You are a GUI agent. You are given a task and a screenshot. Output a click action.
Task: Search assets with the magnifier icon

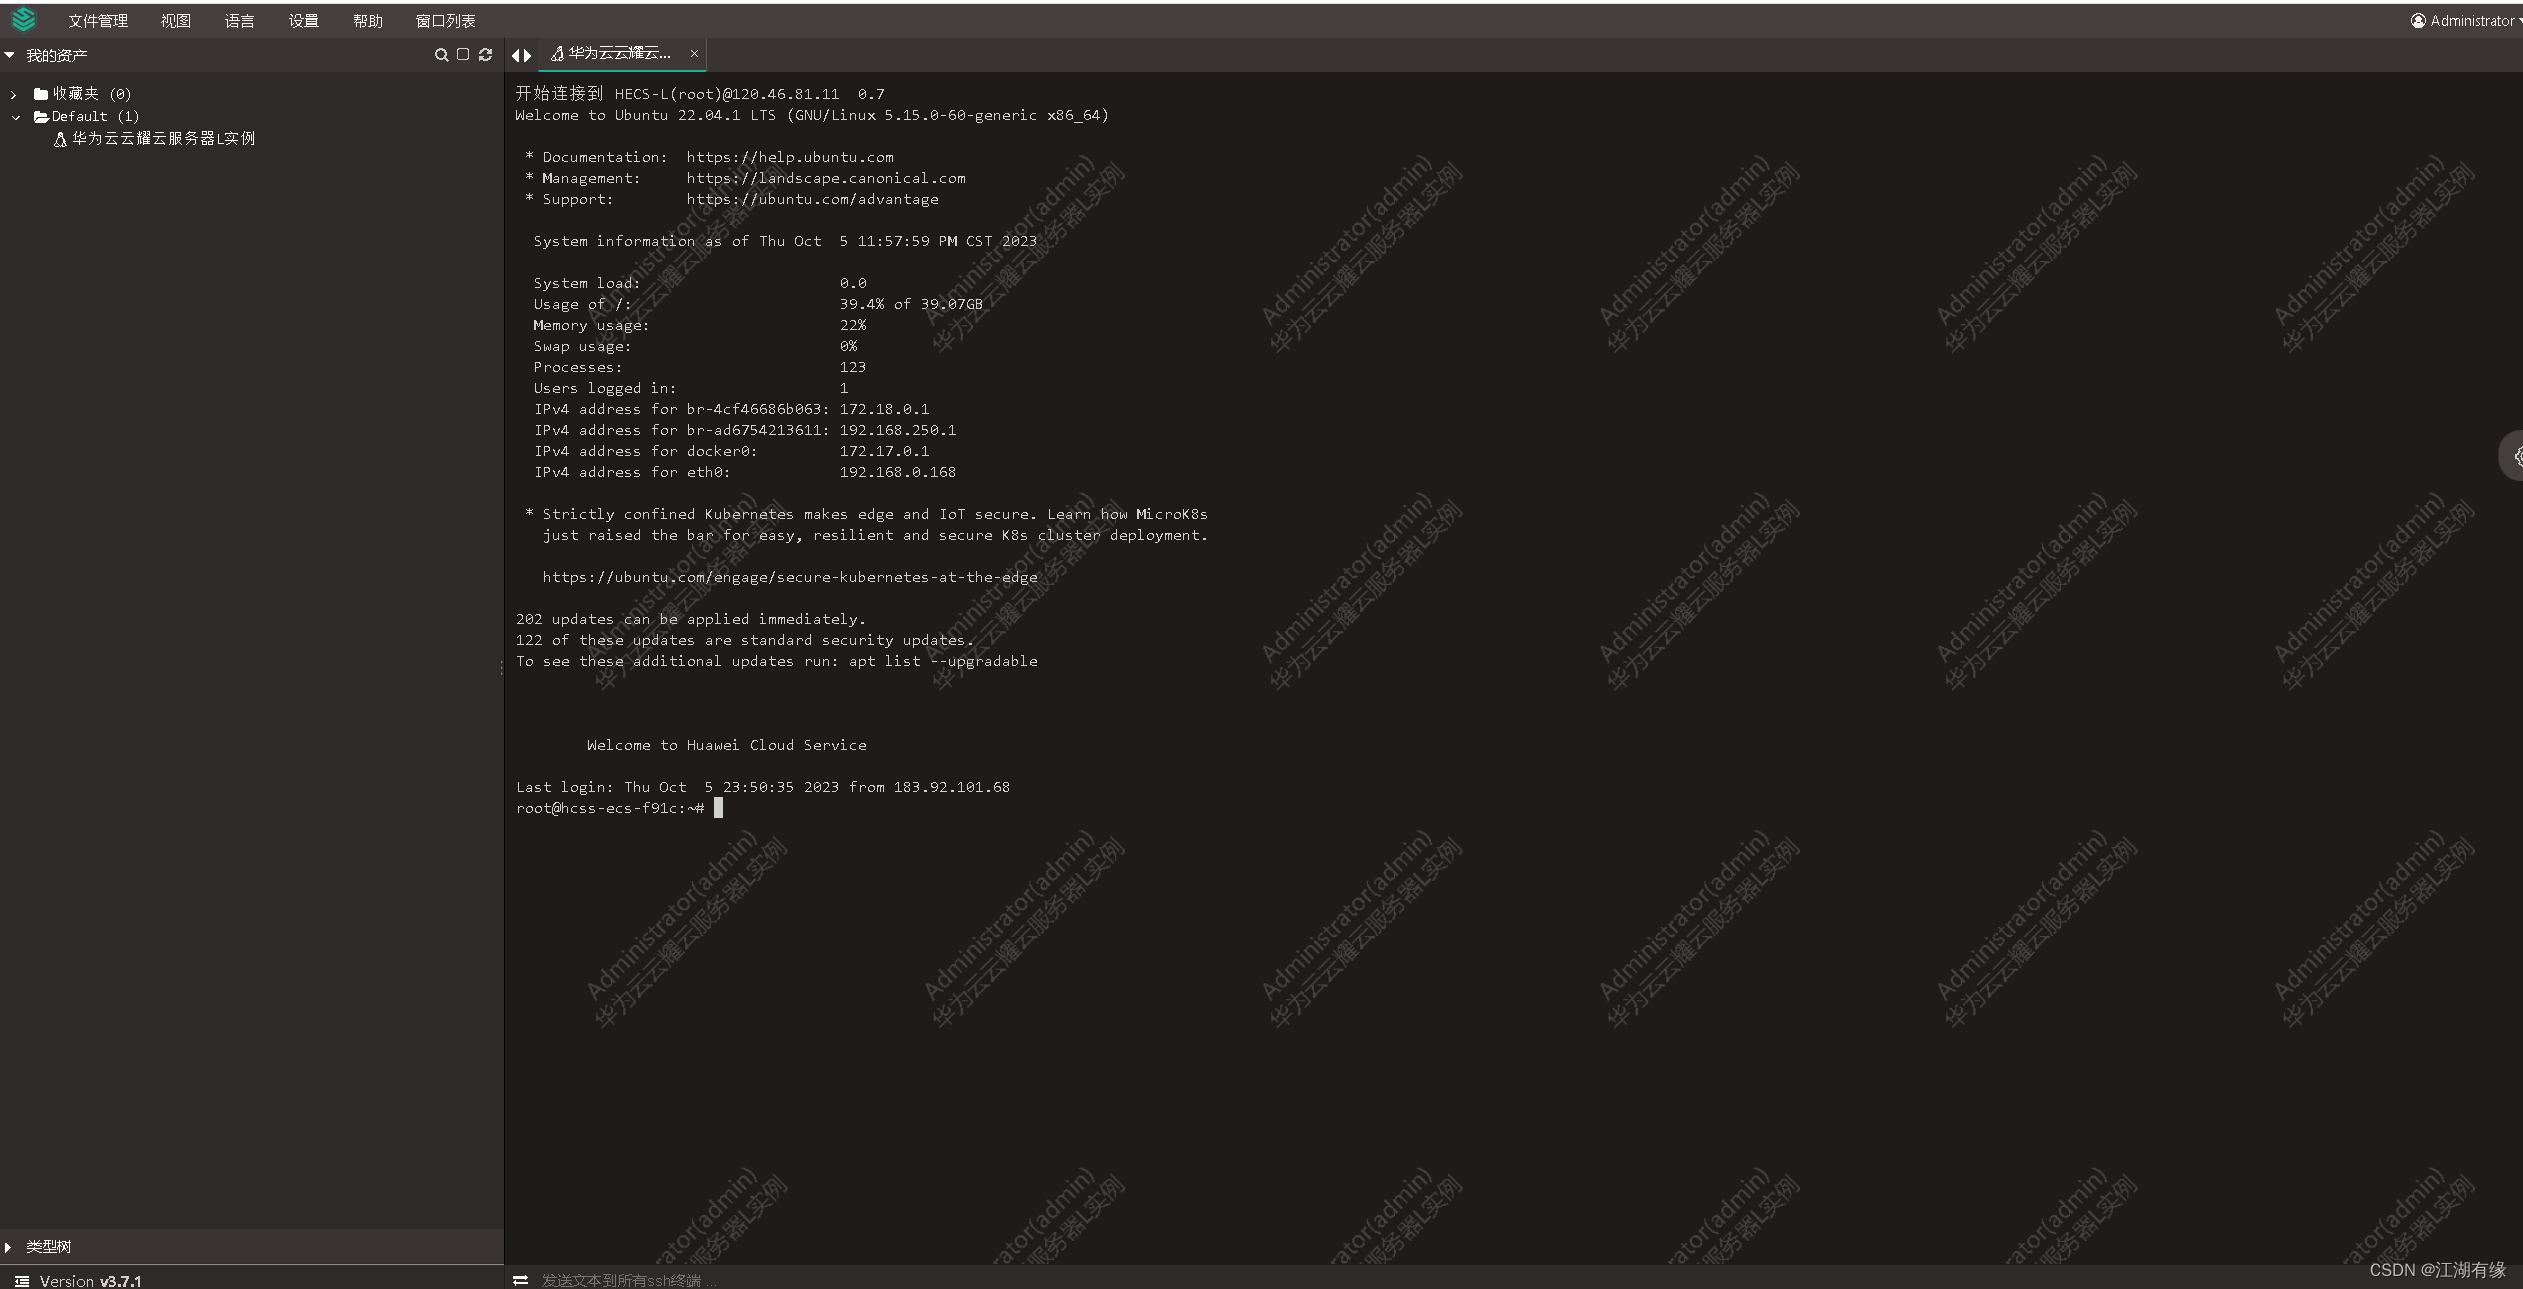pos(441,55)
